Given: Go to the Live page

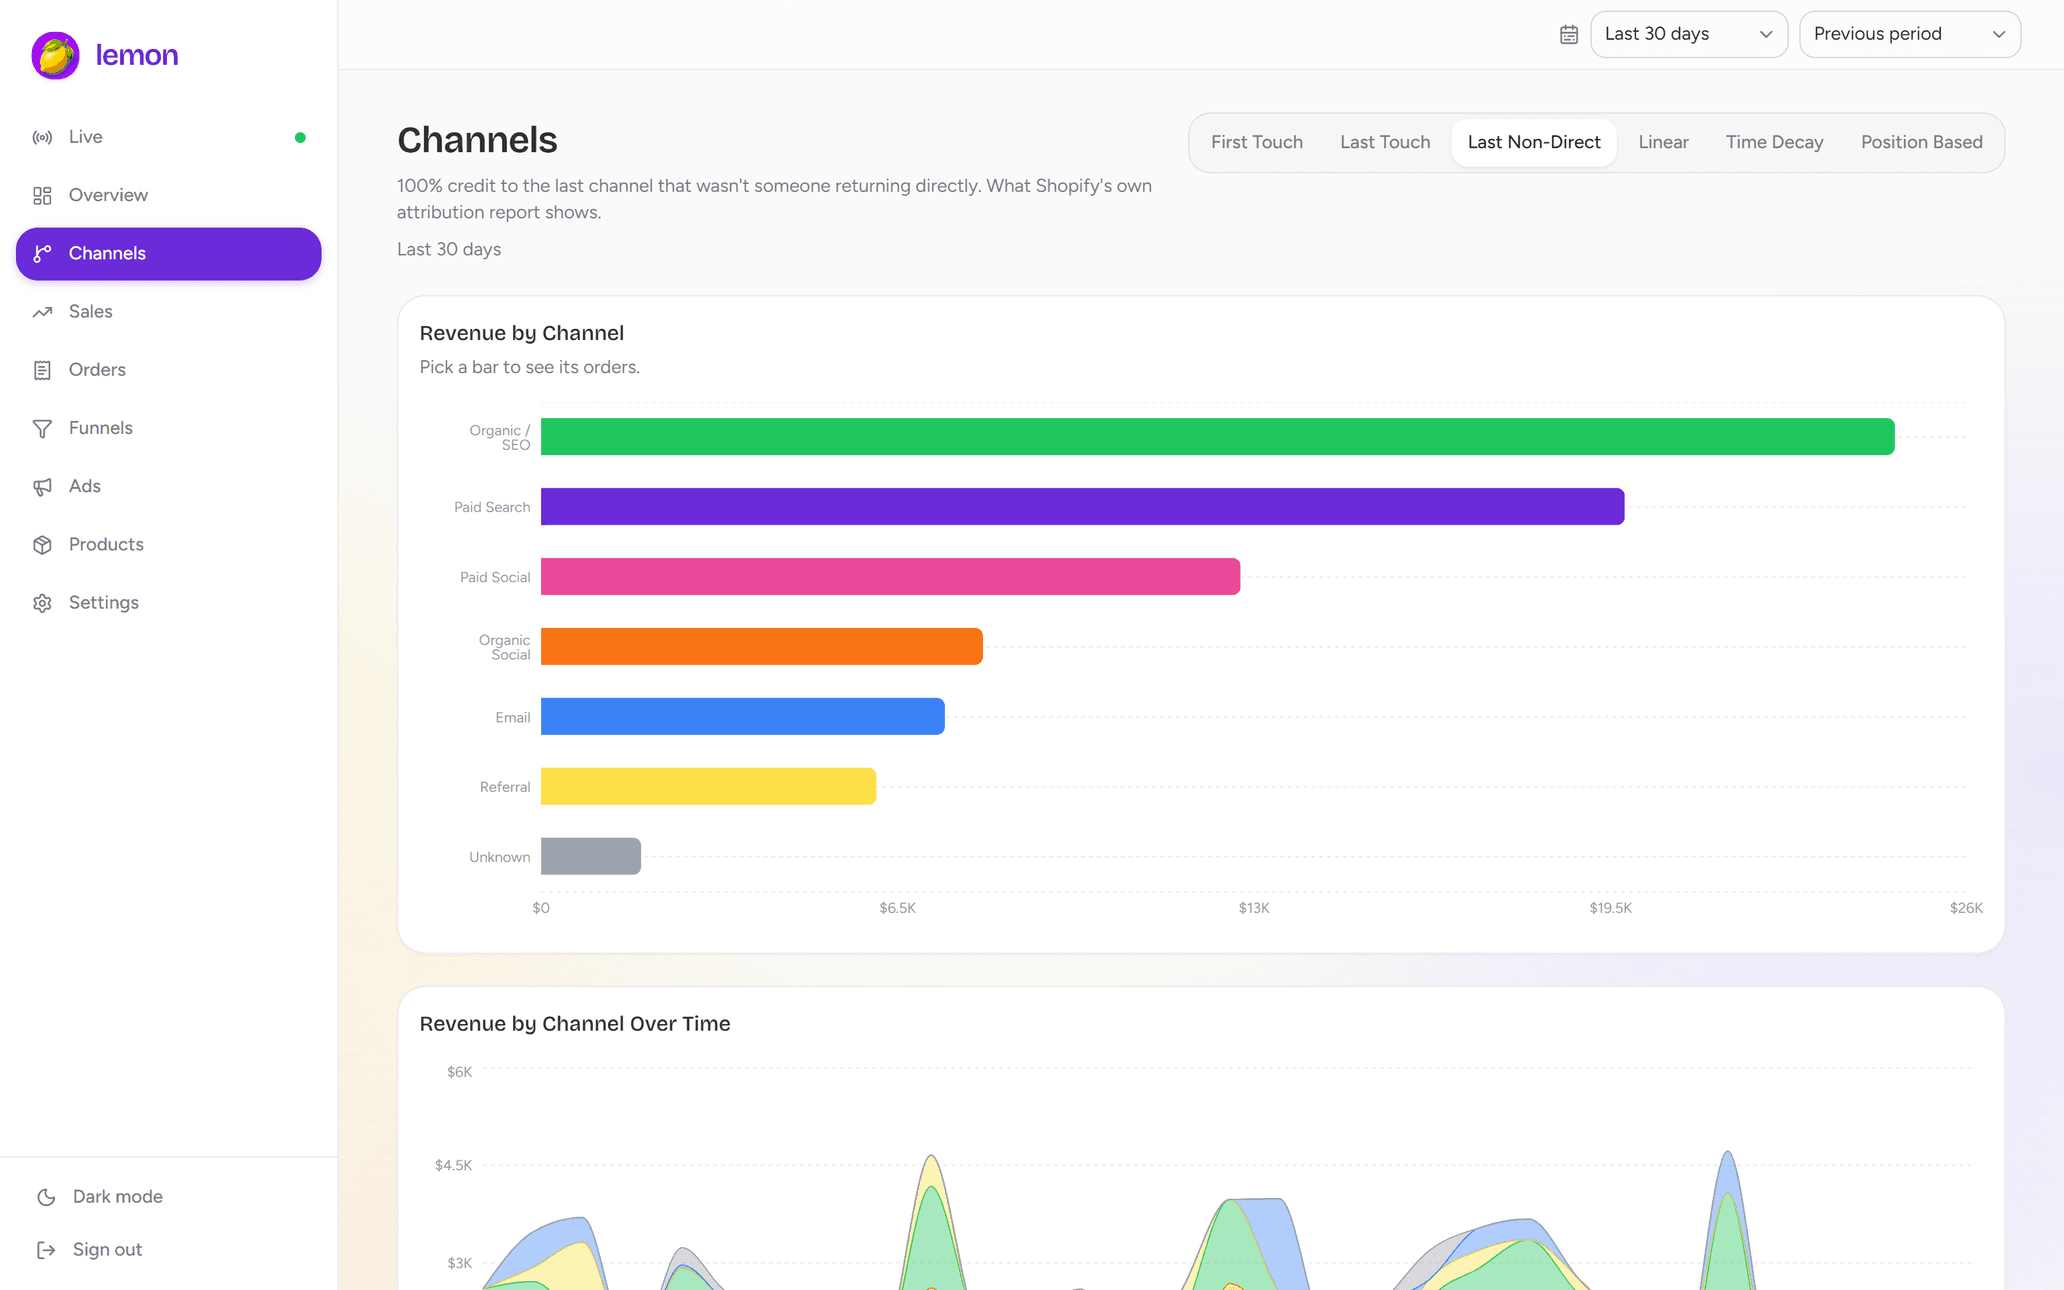Looking at the screenshot, I should pos(168,137).
